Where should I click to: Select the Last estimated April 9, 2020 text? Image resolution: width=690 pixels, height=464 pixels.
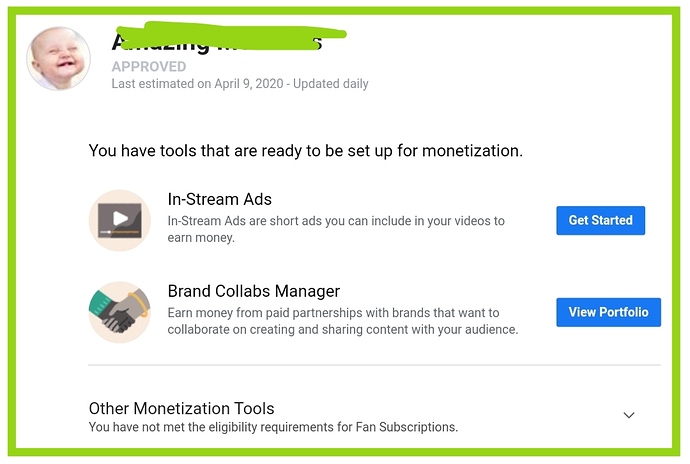click(197, 84)
